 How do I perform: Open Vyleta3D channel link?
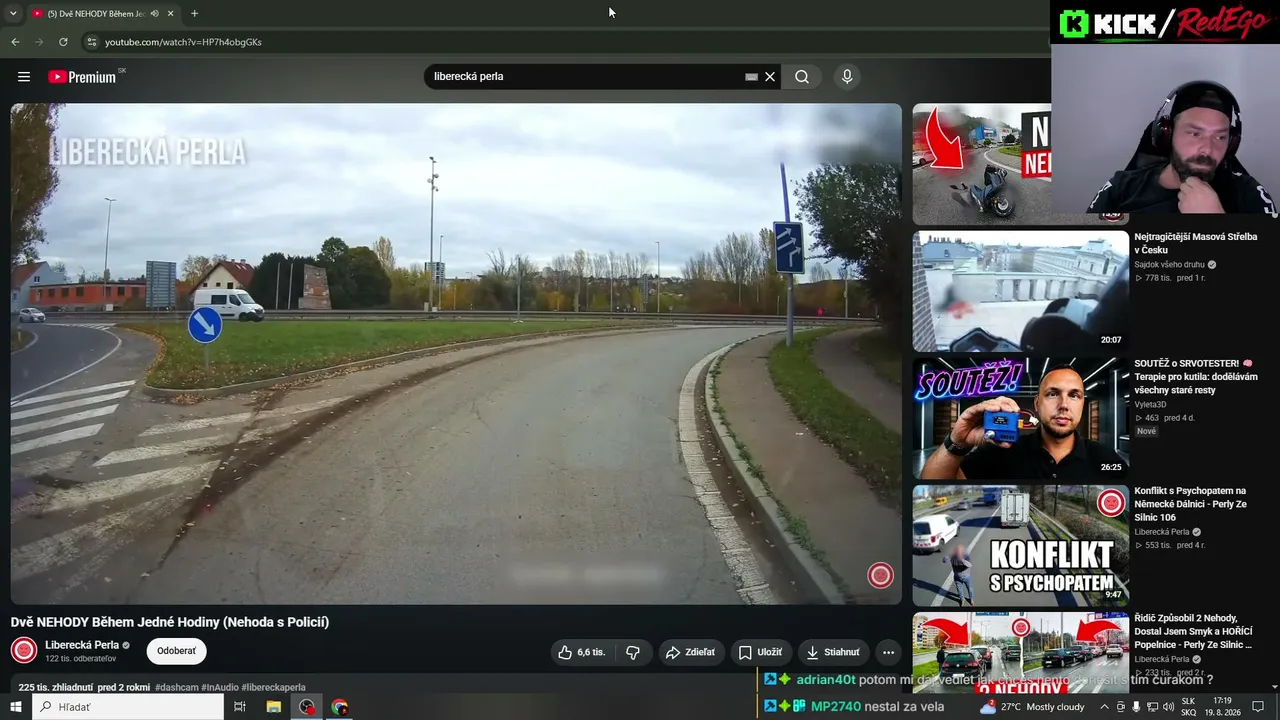(x=1150, y=405)
